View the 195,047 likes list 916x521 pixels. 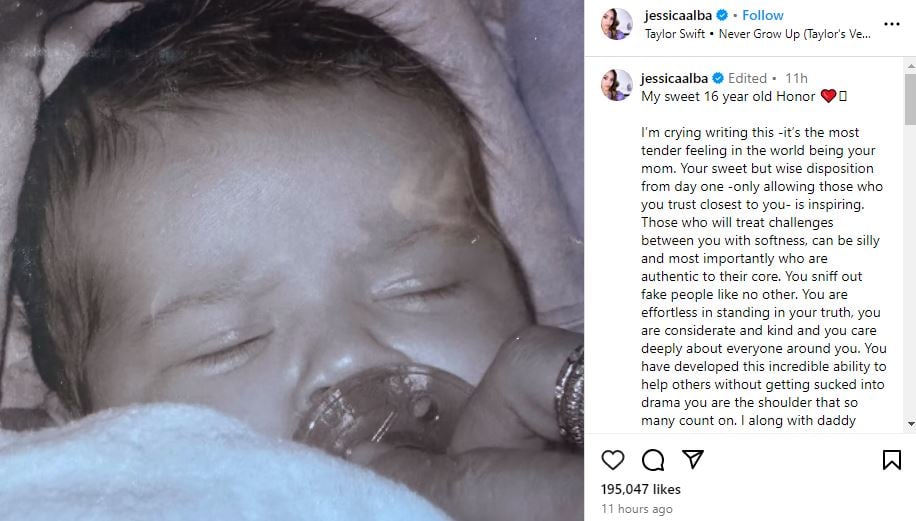coord(640,489)
